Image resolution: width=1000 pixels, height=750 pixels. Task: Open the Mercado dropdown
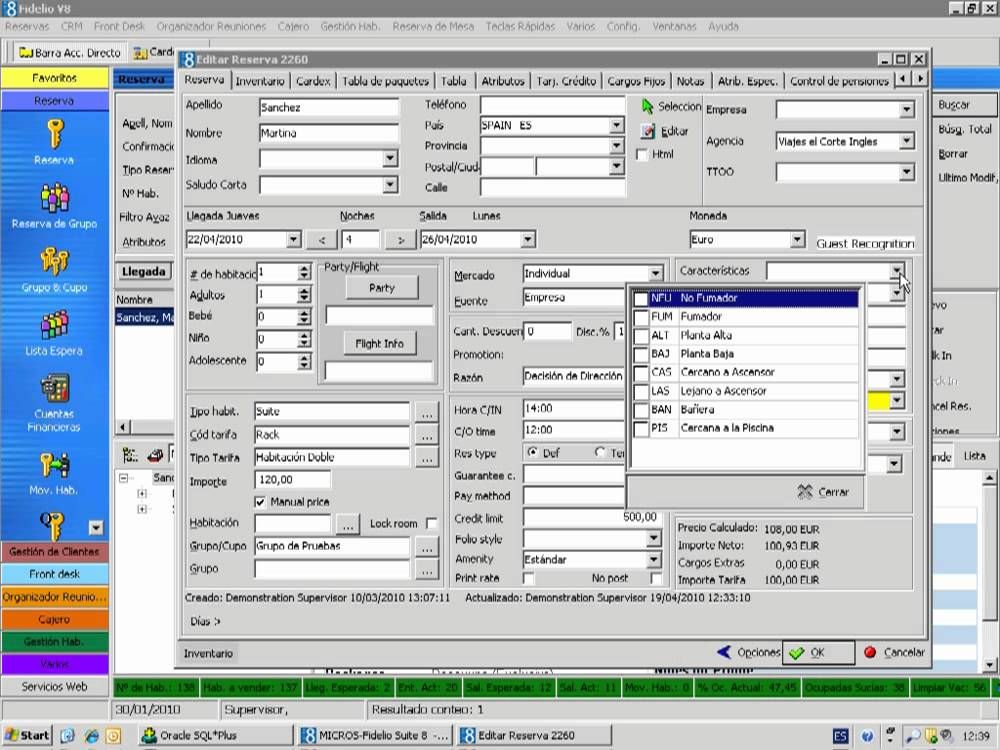(x=655, y=274)
